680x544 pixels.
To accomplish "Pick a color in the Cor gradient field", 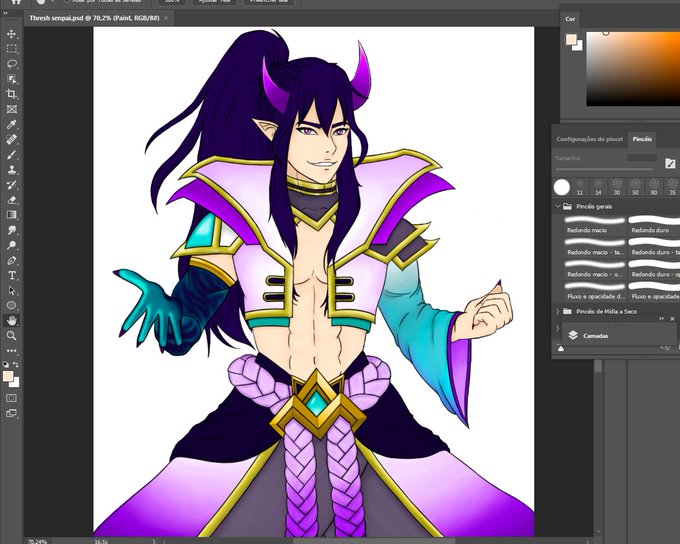I will coord(633,69).
